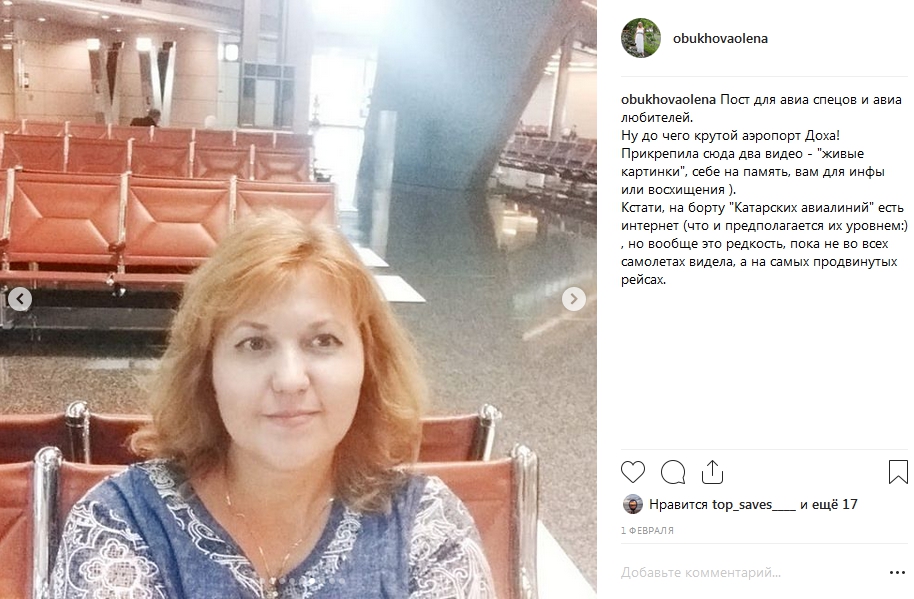The image size is (914, 599).
Task: Open the three-dot more options menu
Action: [897, 573]
